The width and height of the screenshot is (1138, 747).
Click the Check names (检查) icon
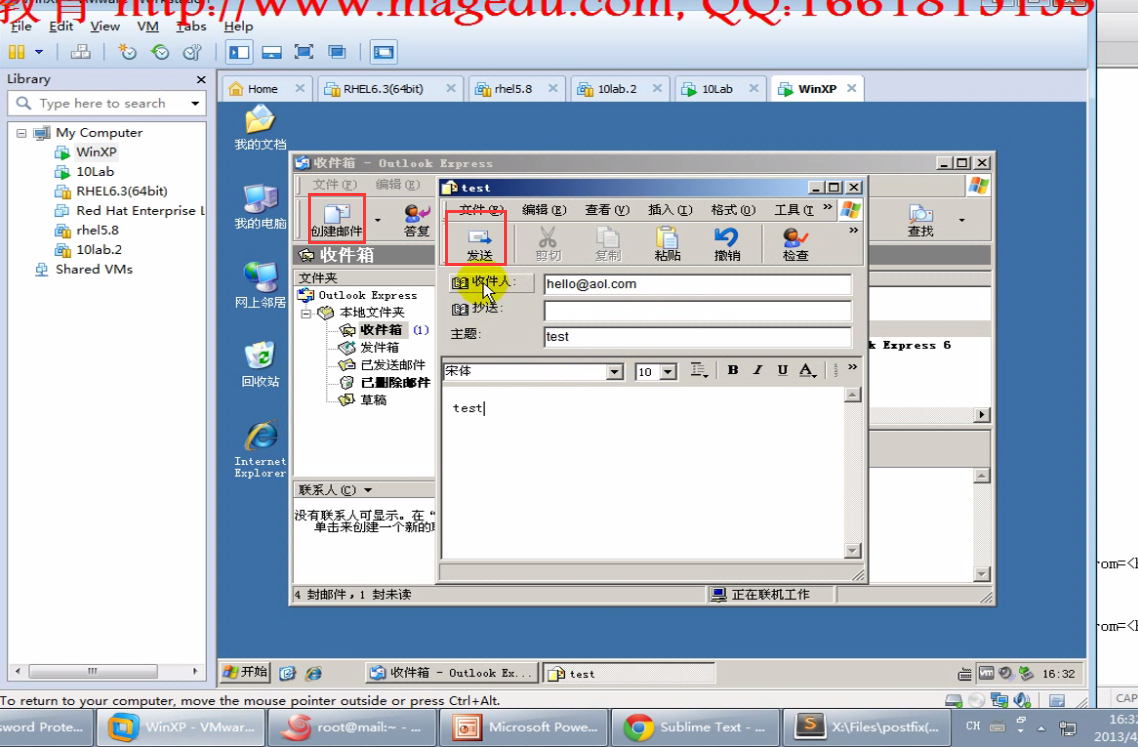pyautogui.click(x=795, y=244)
